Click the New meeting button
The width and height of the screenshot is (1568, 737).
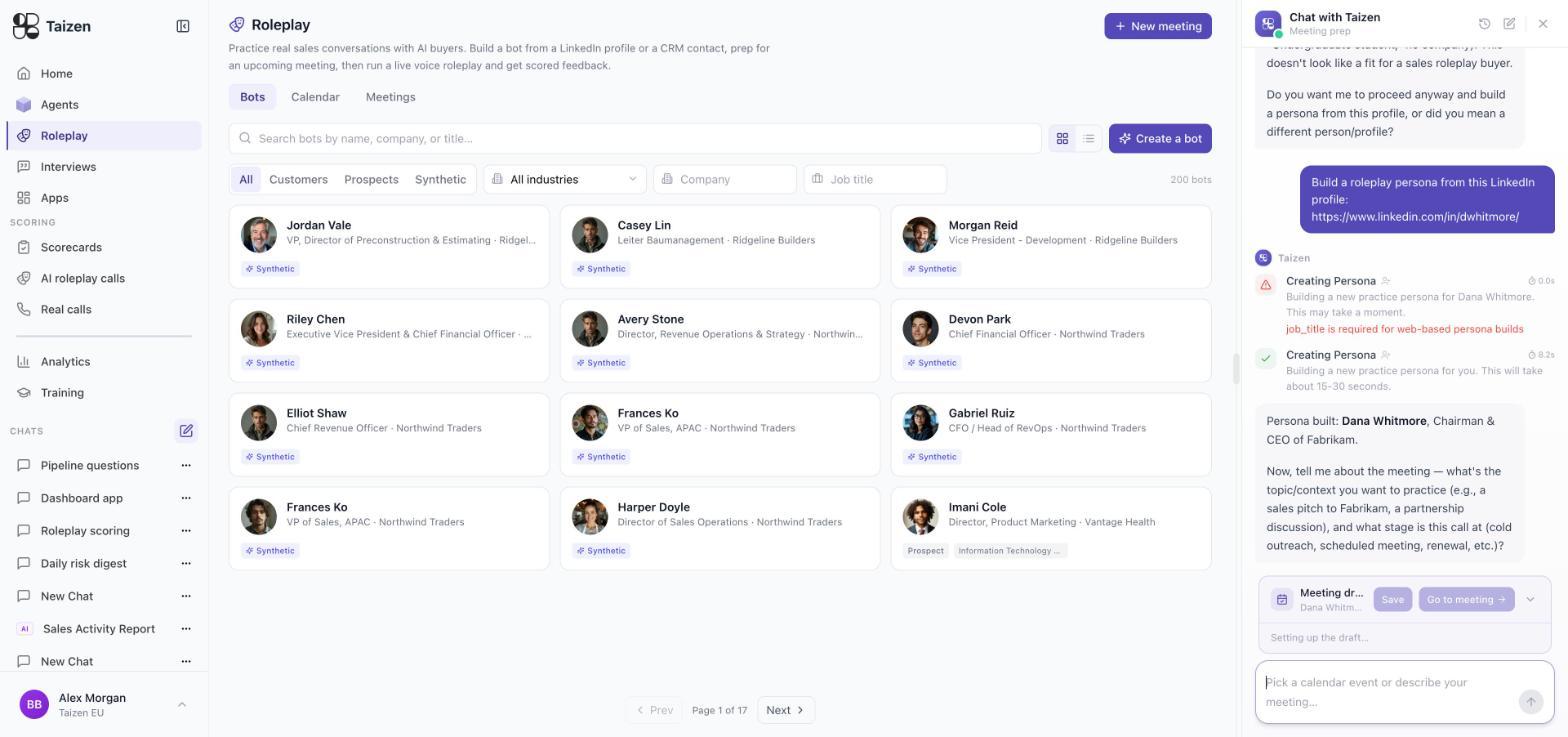[1158, 26]
